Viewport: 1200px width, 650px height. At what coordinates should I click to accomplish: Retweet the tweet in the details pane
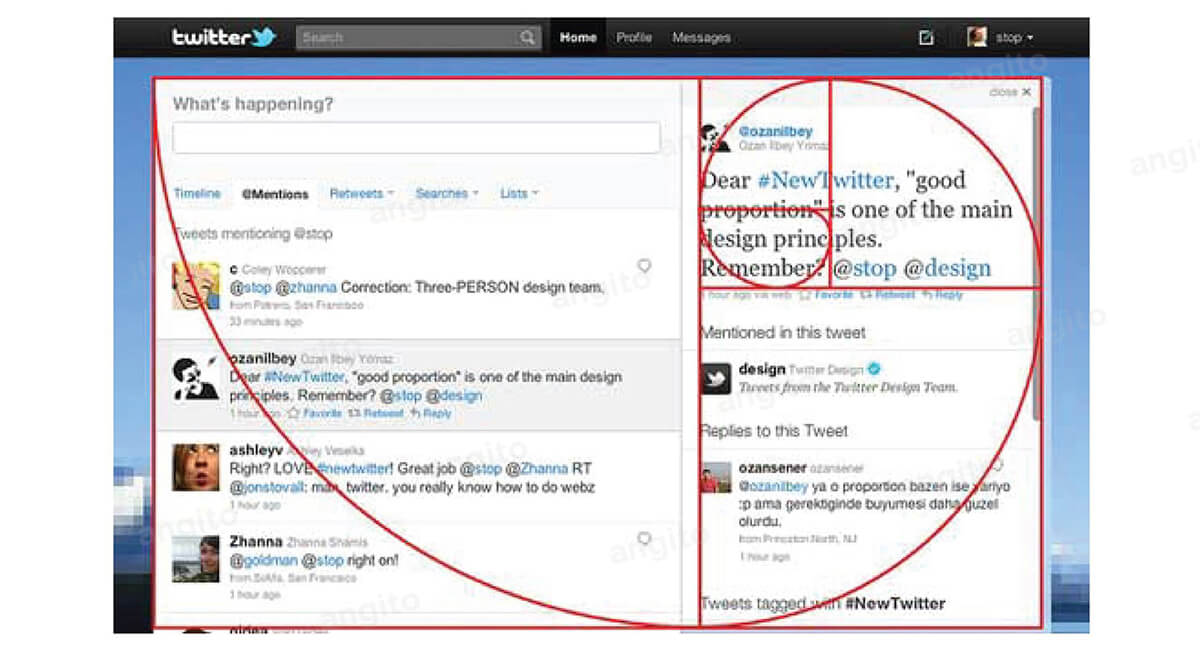tap(888, 295)
